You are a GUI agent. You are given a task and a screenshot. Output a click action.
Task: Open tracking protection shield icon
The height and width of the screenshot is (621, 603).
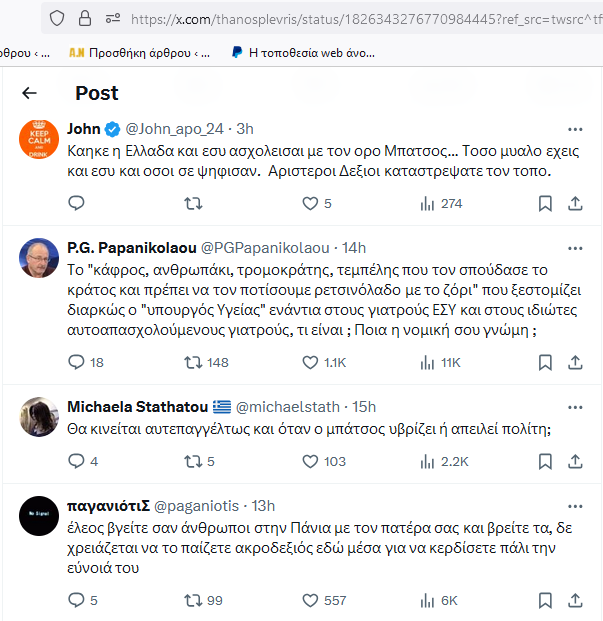point(57,18)
